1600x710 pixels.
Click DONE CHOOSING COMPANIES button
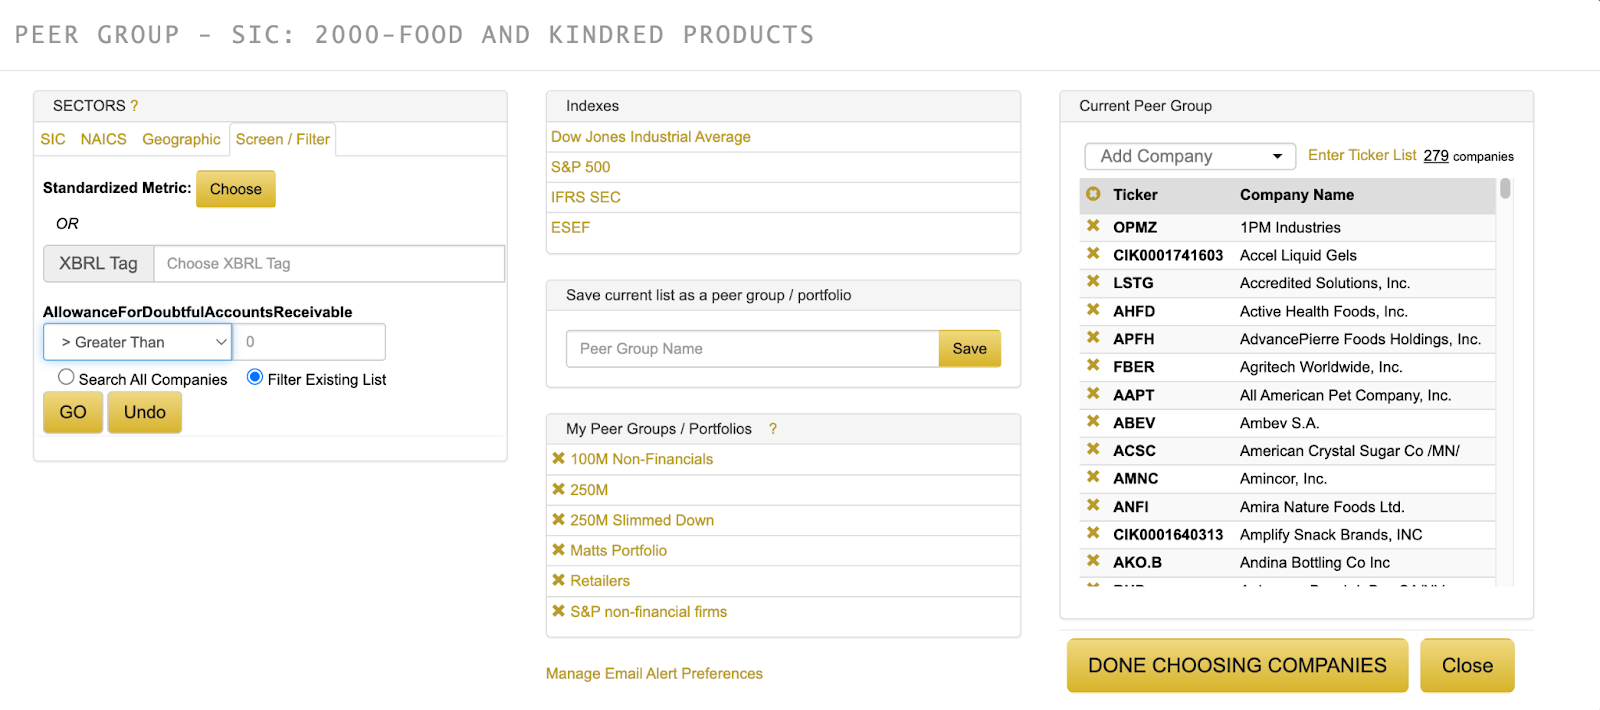pyautogui.click(x=1237, y=666)
